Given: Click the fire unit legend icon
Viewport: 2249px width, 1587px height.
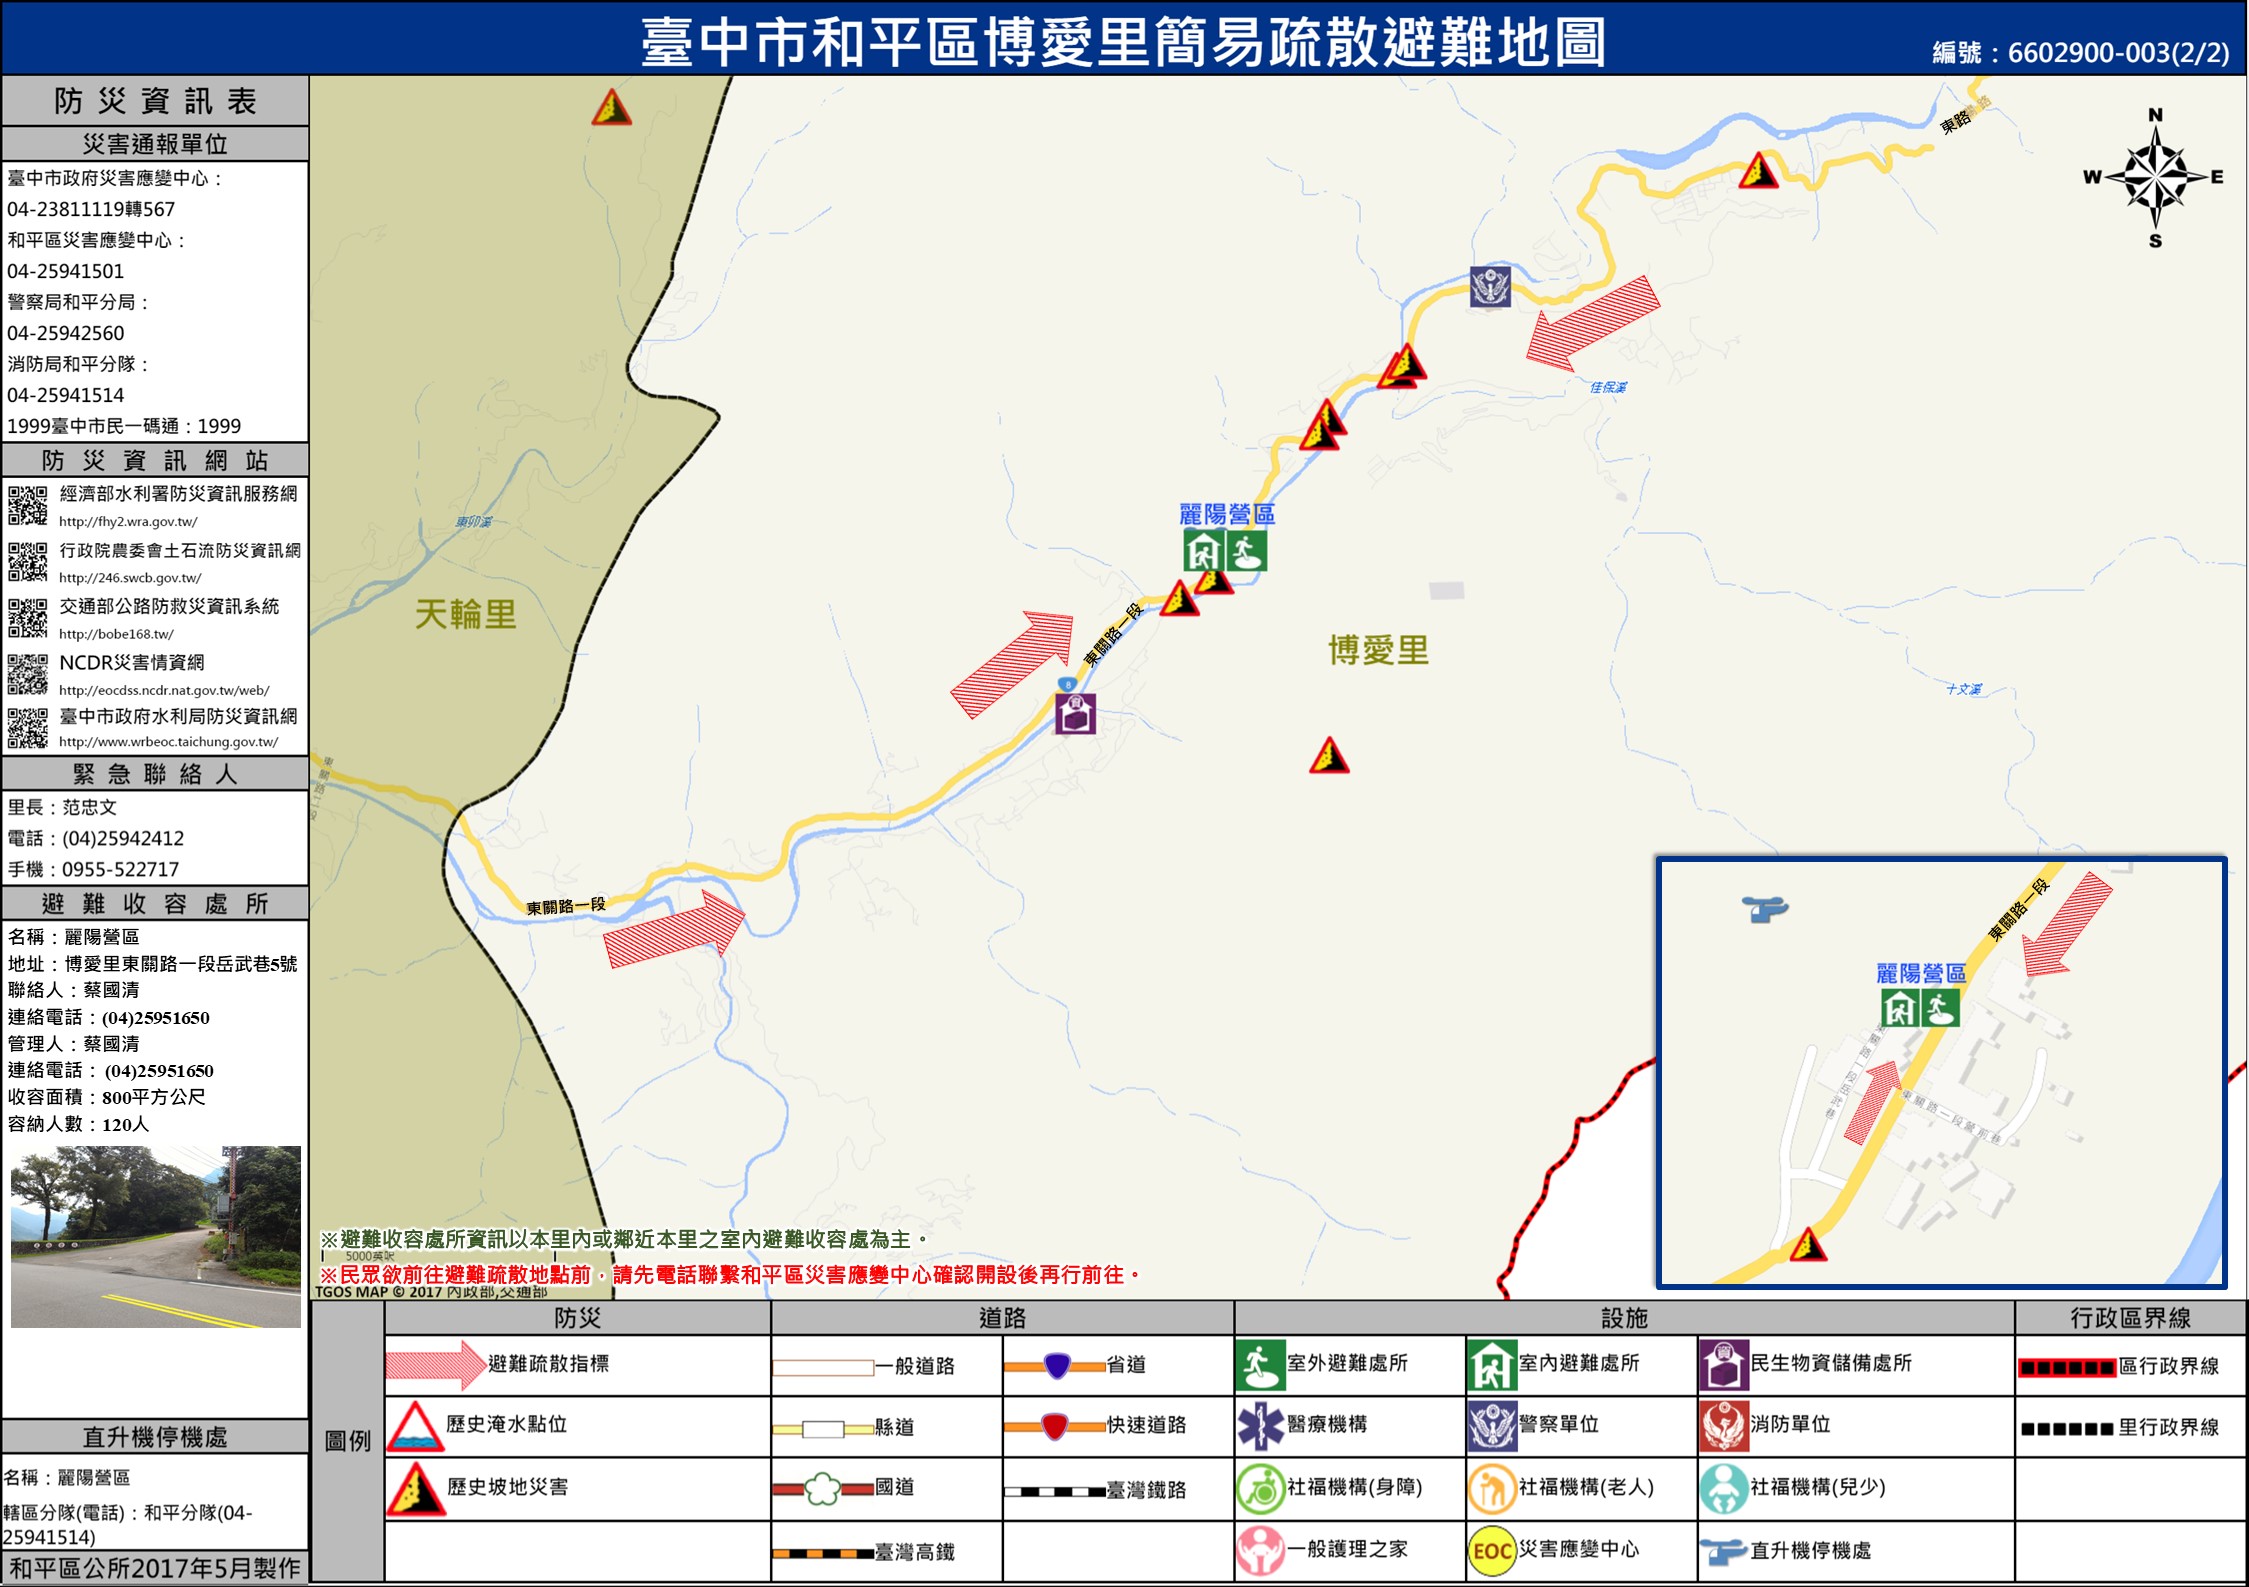Looking at the screenshot, I should (x=1723, y=1426).
